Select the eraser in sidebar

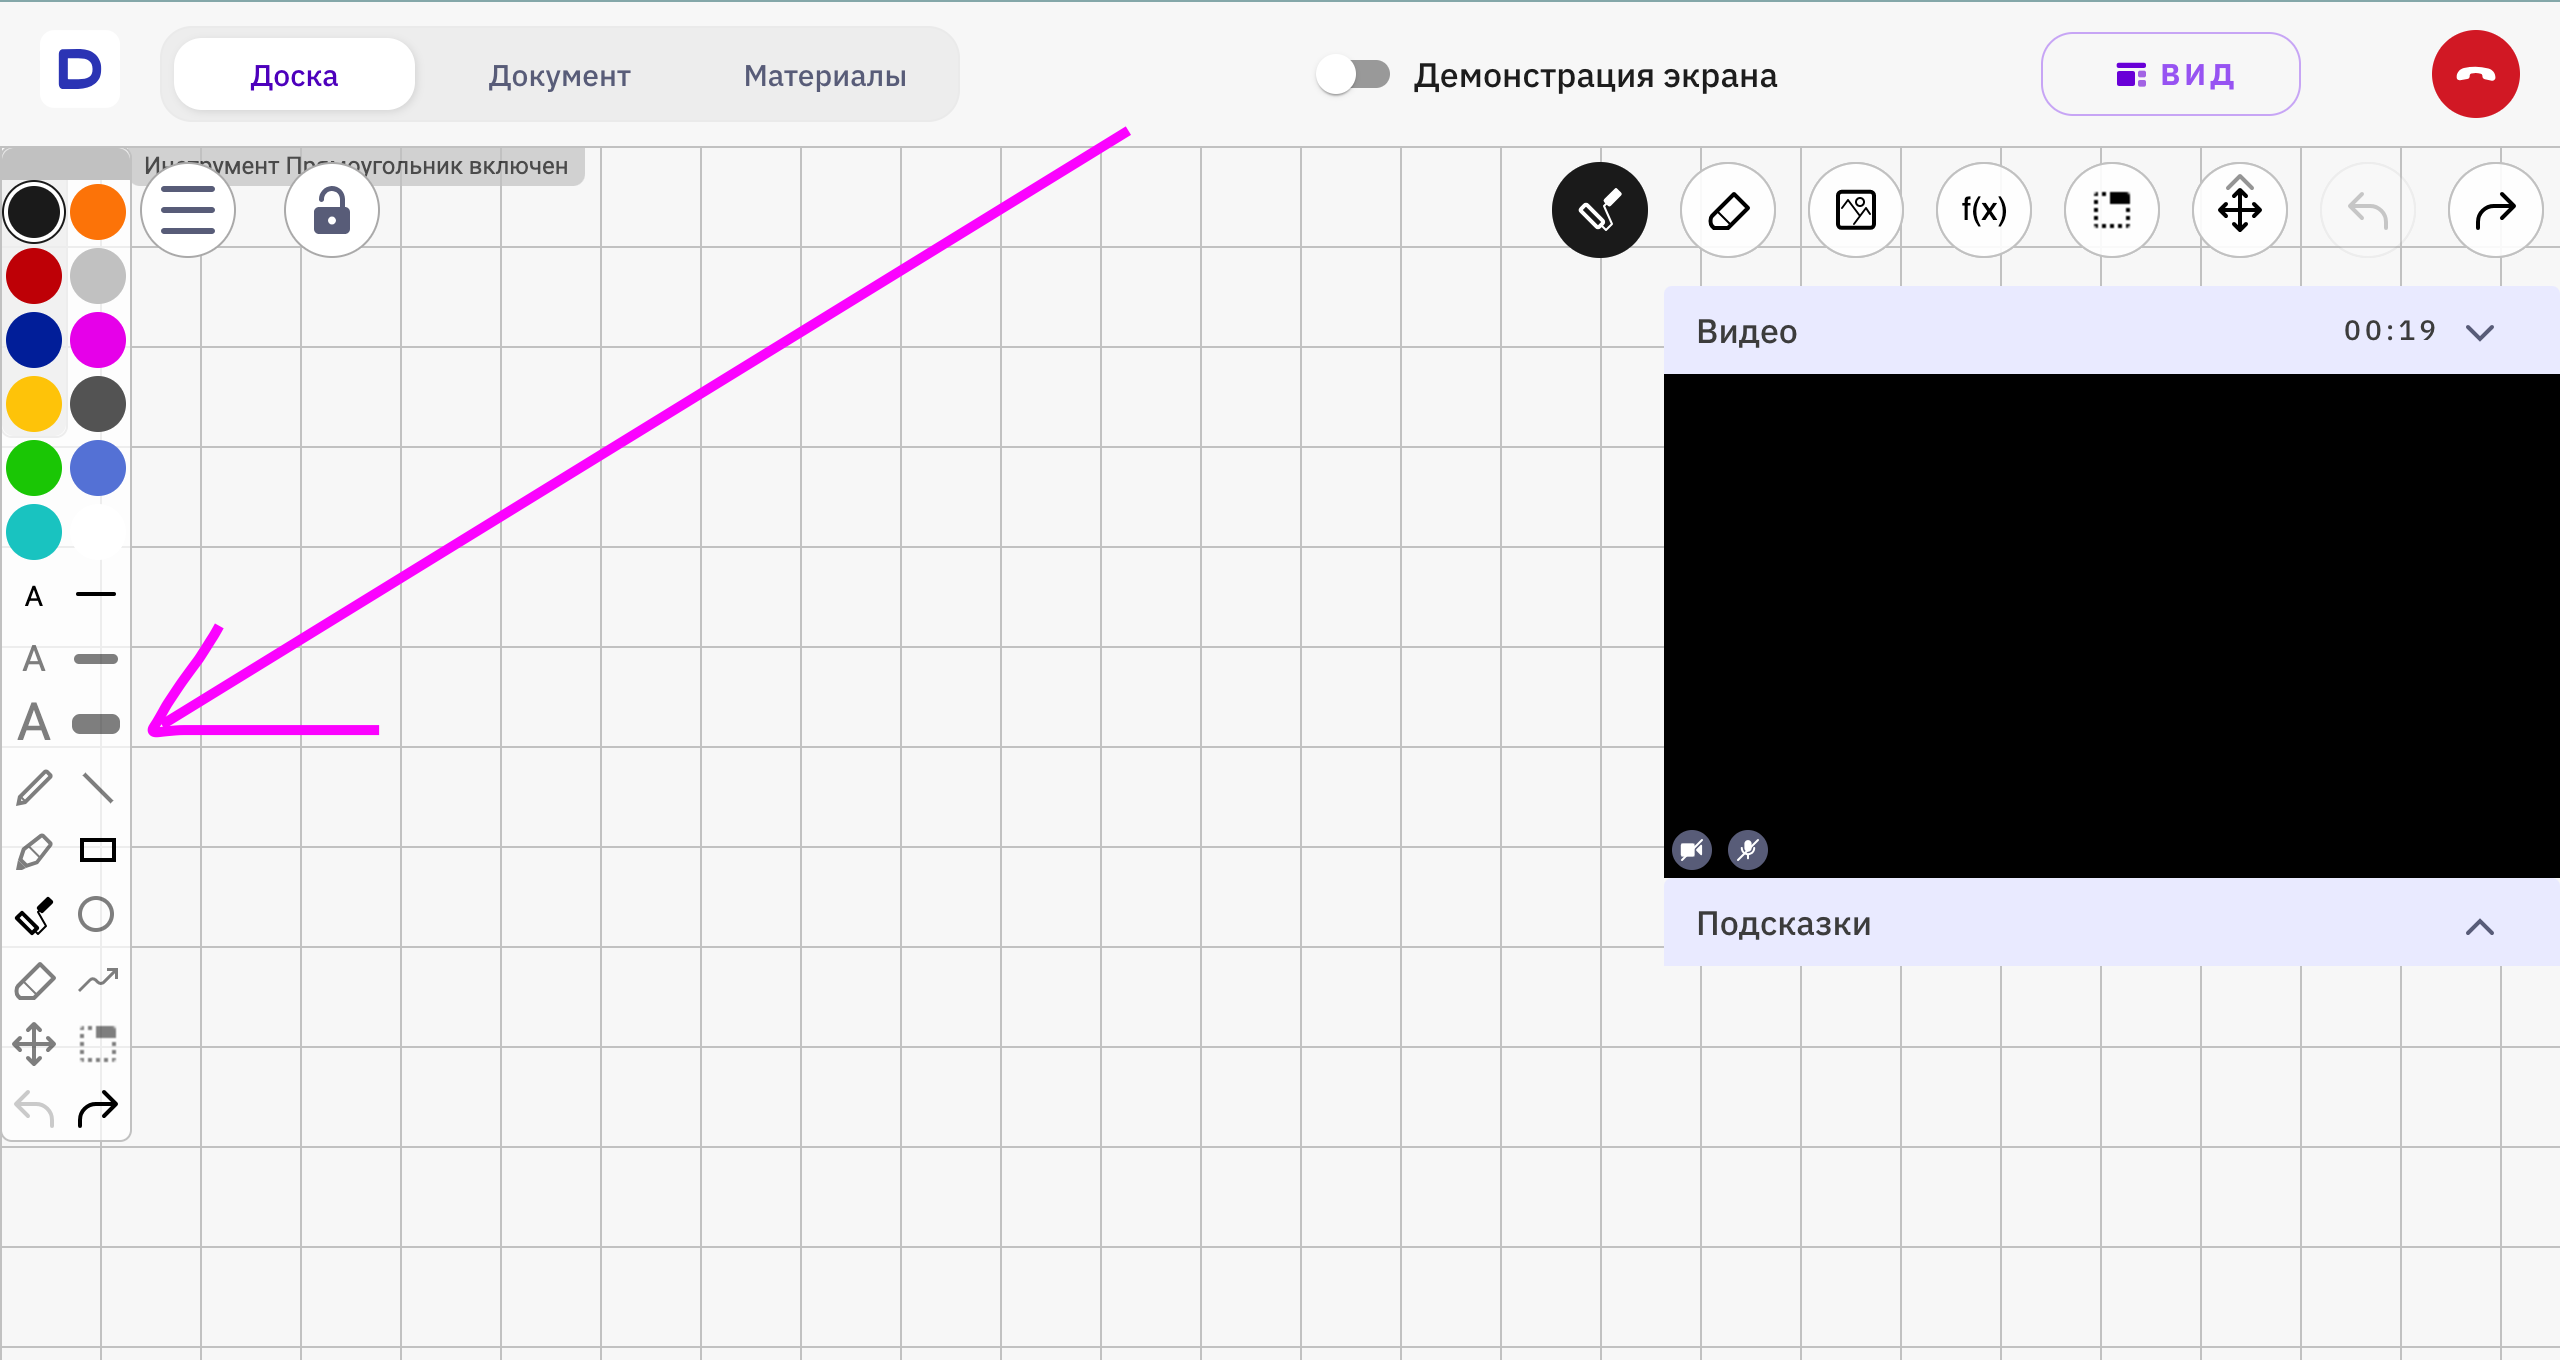click(34, 982)
